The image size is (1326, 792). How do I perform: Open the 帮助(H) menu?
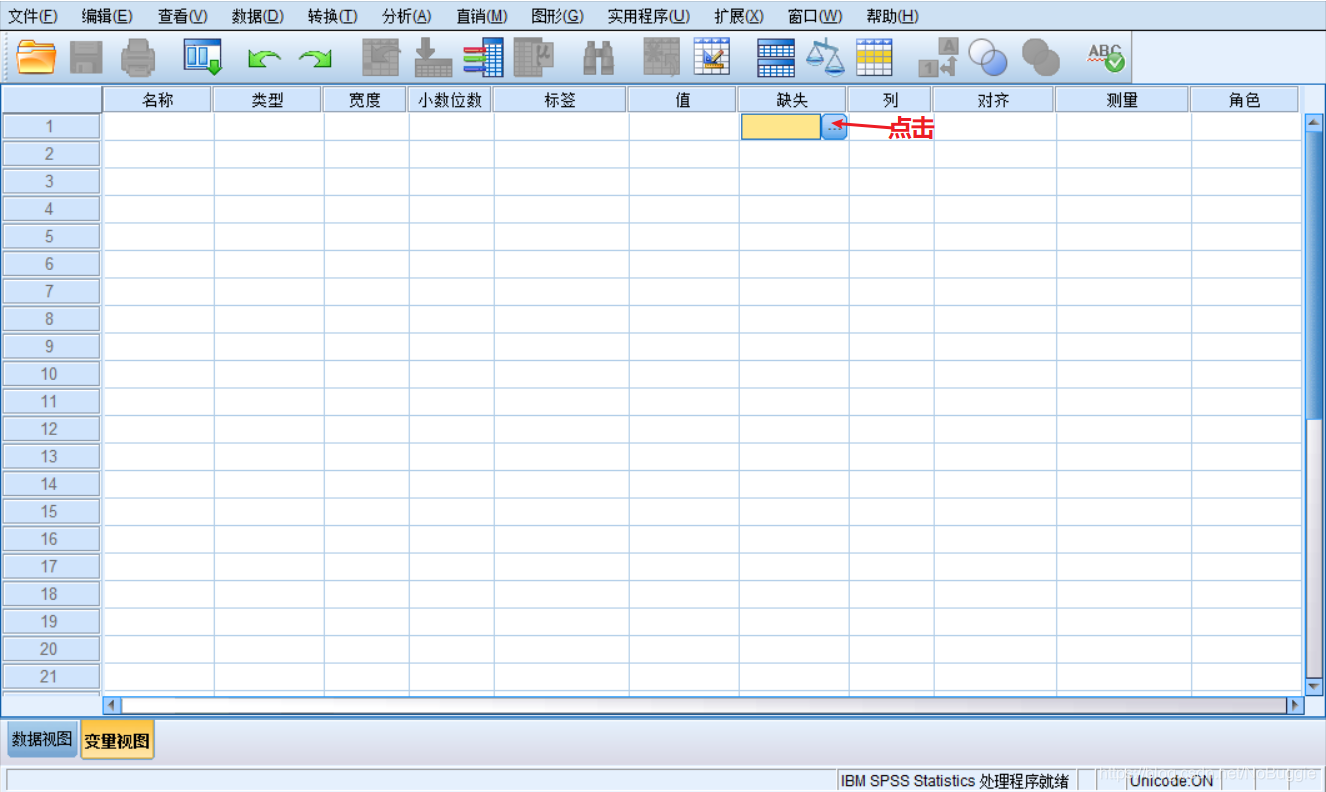click(x=892, y=16)
